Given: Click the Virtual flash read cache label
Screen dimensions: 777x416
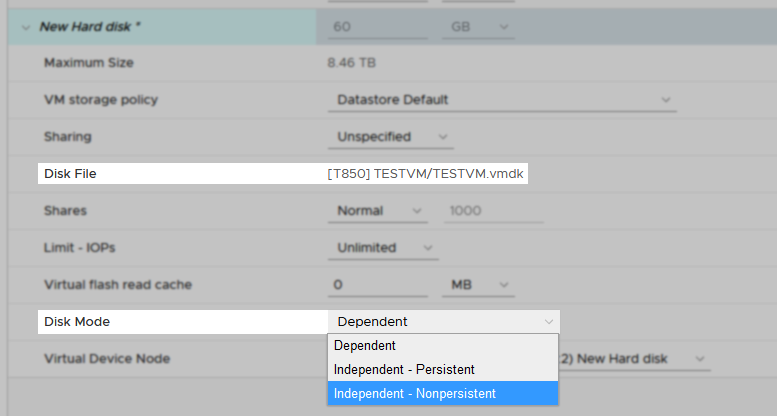Looking at the screenshot, I should (118, 285).
